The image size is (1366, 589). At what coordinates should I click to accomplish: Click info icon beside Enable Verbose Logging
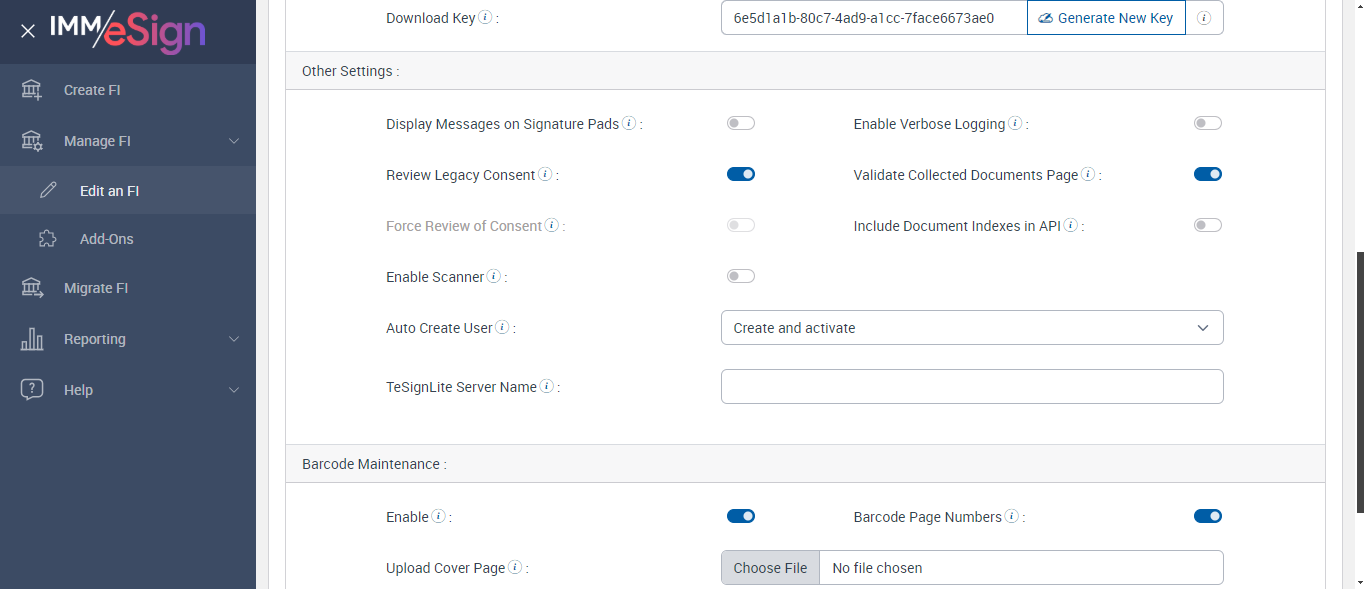(1015, 124)
